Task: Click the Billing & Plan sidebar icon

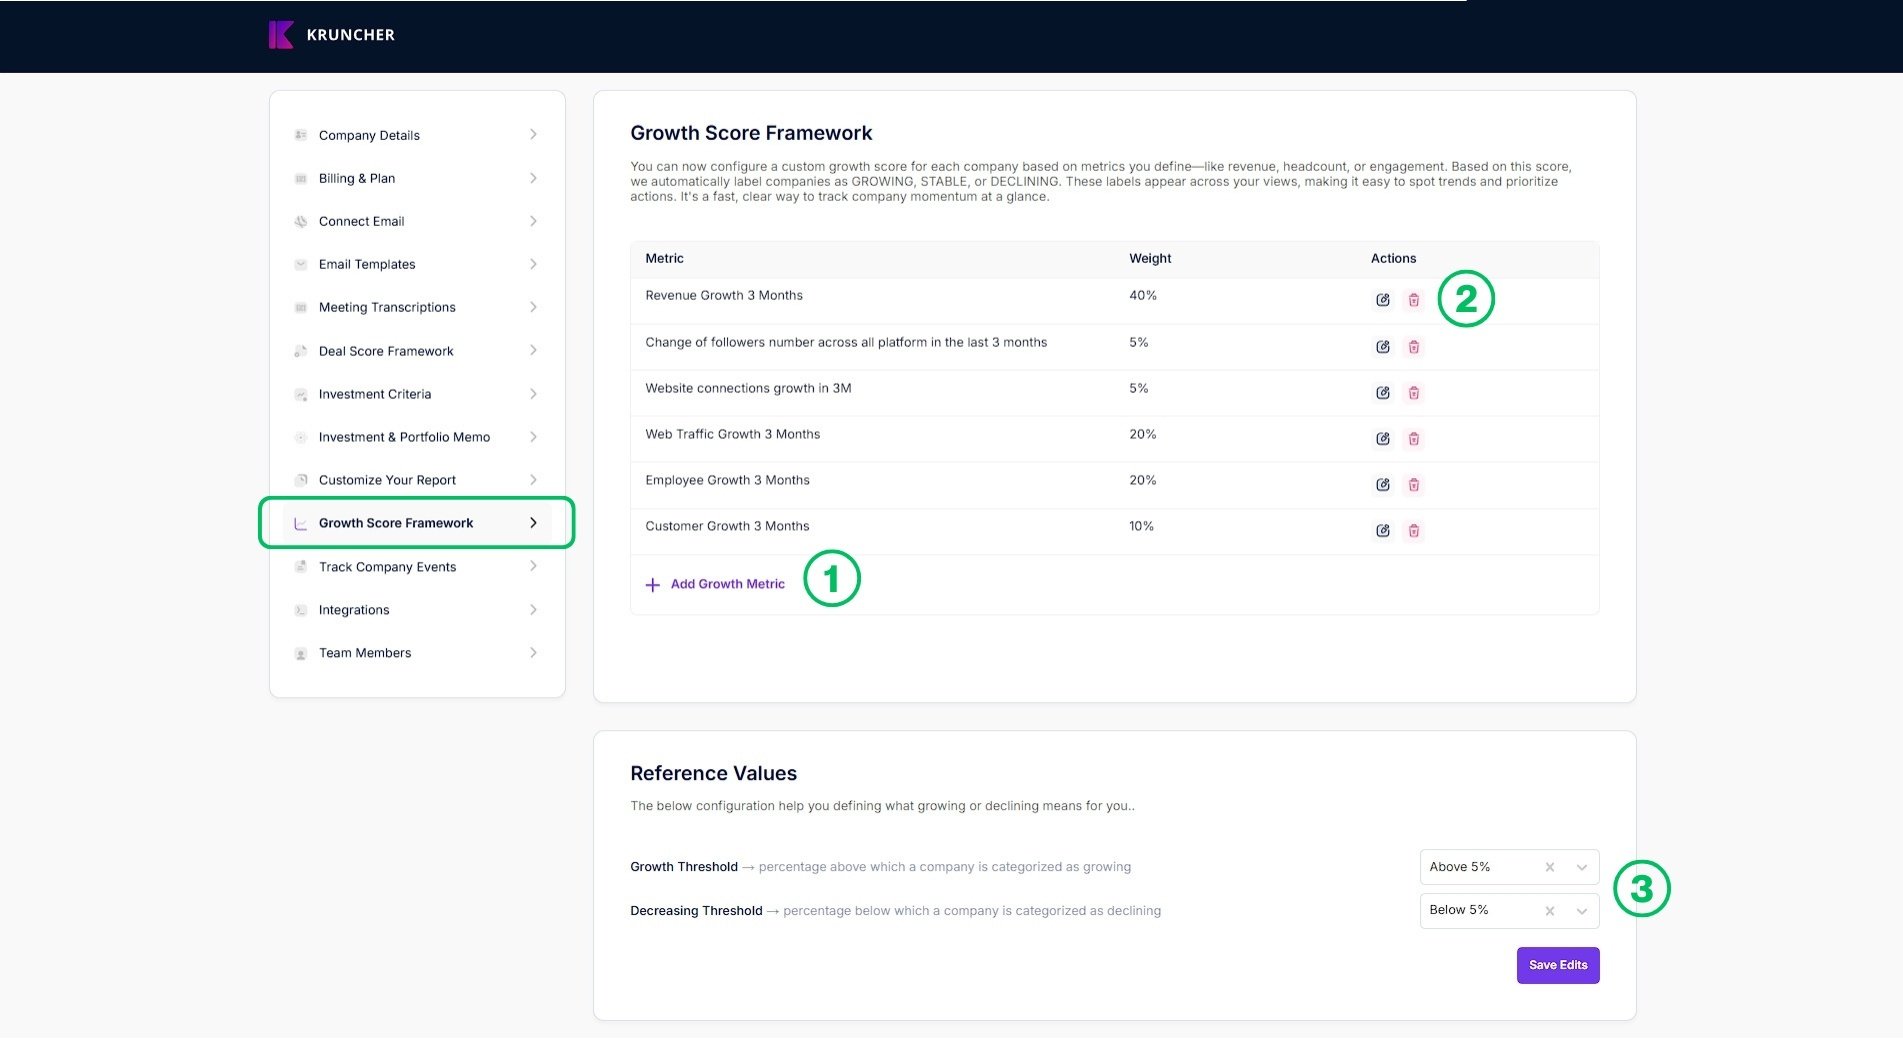Action: click(300, 179)
